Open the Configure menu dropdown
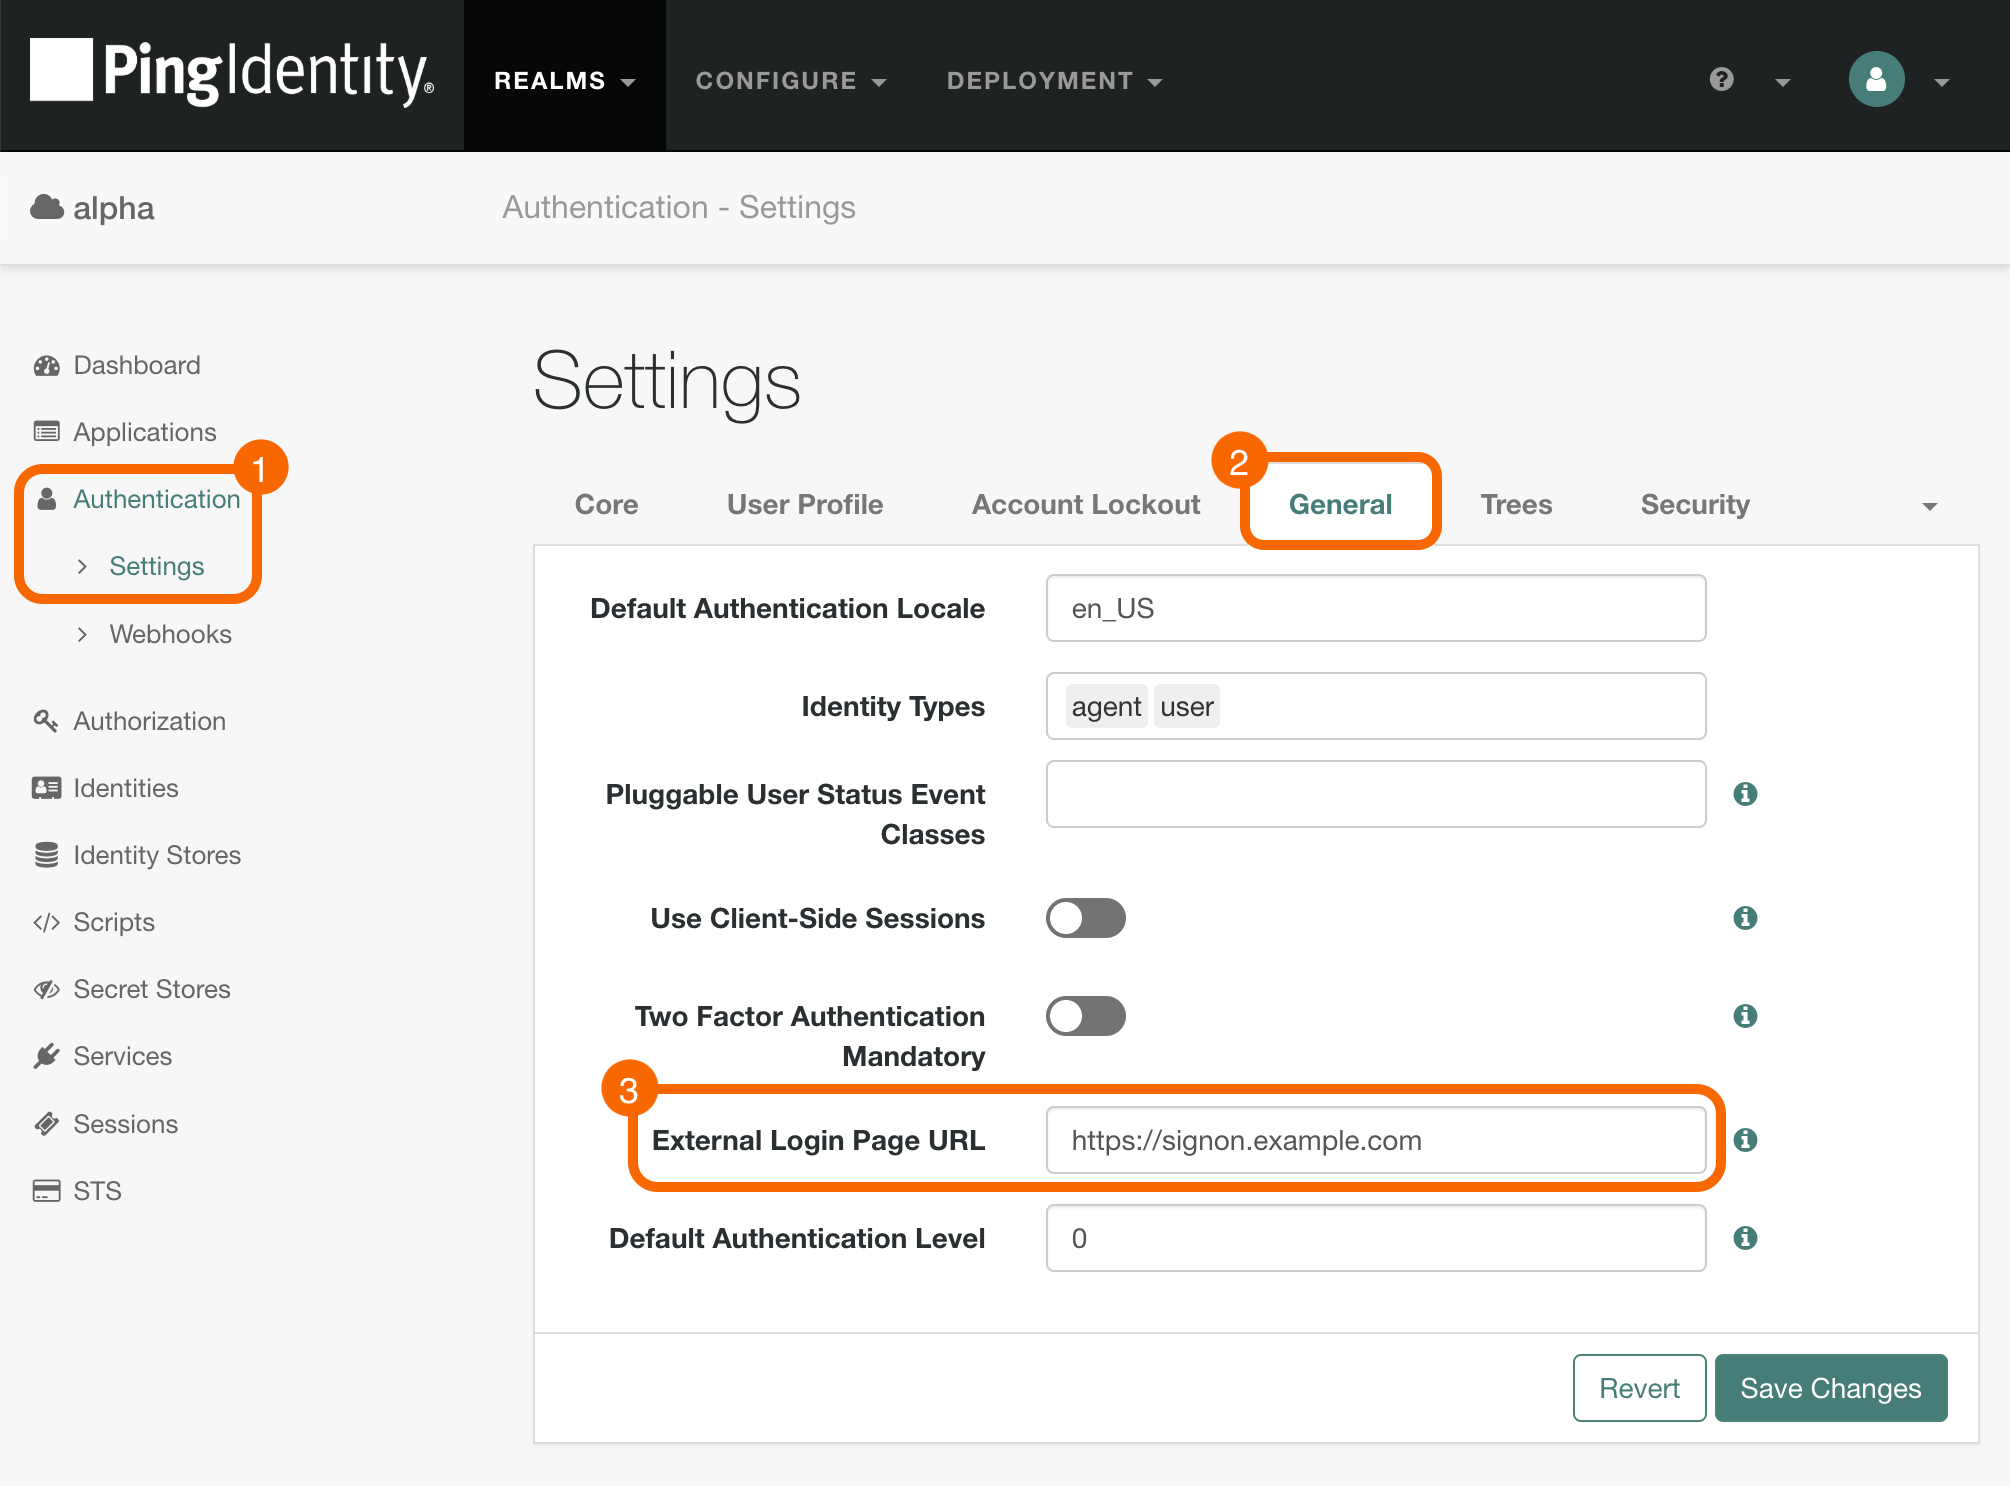 tap(791, 80)
